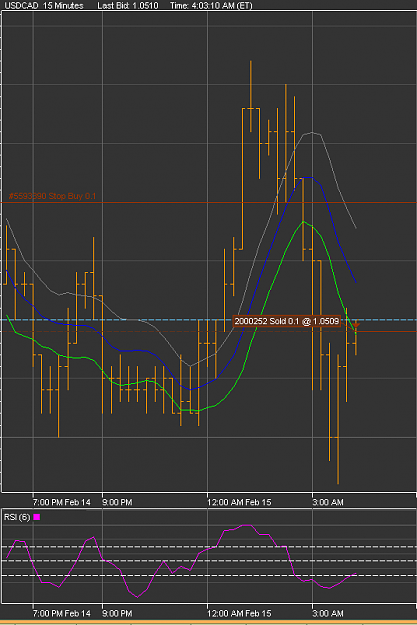Click 9:00 PM below the RSI panel

pyautogui.click(x=117, y=613)
